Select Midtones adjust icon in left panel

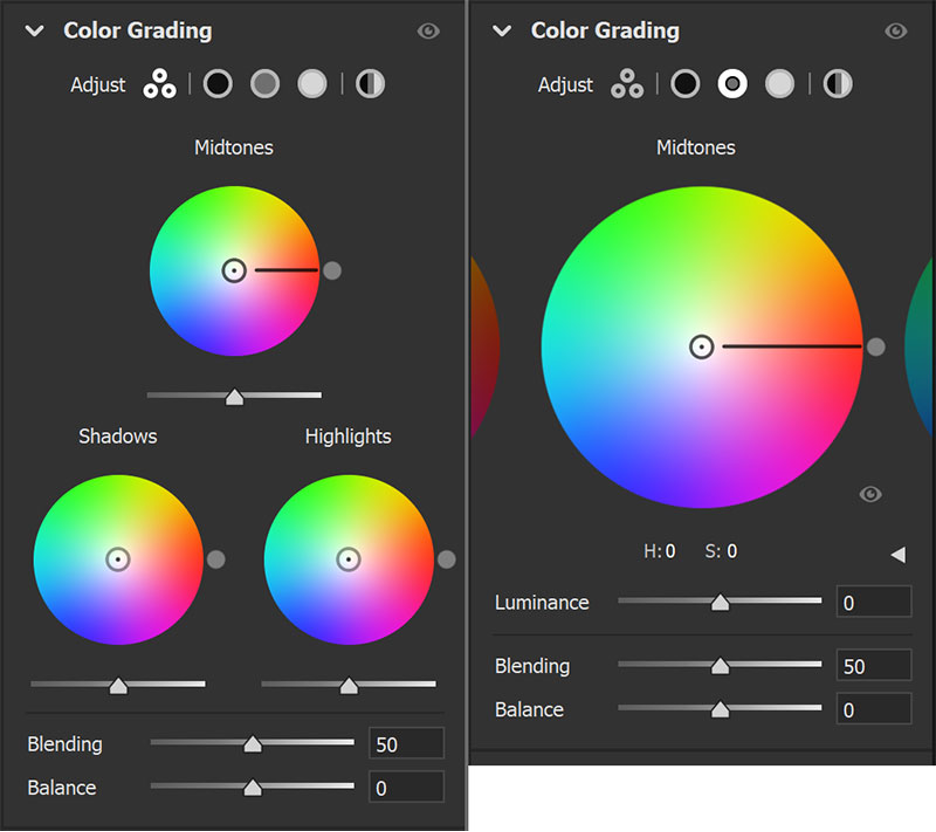point(265,84)
